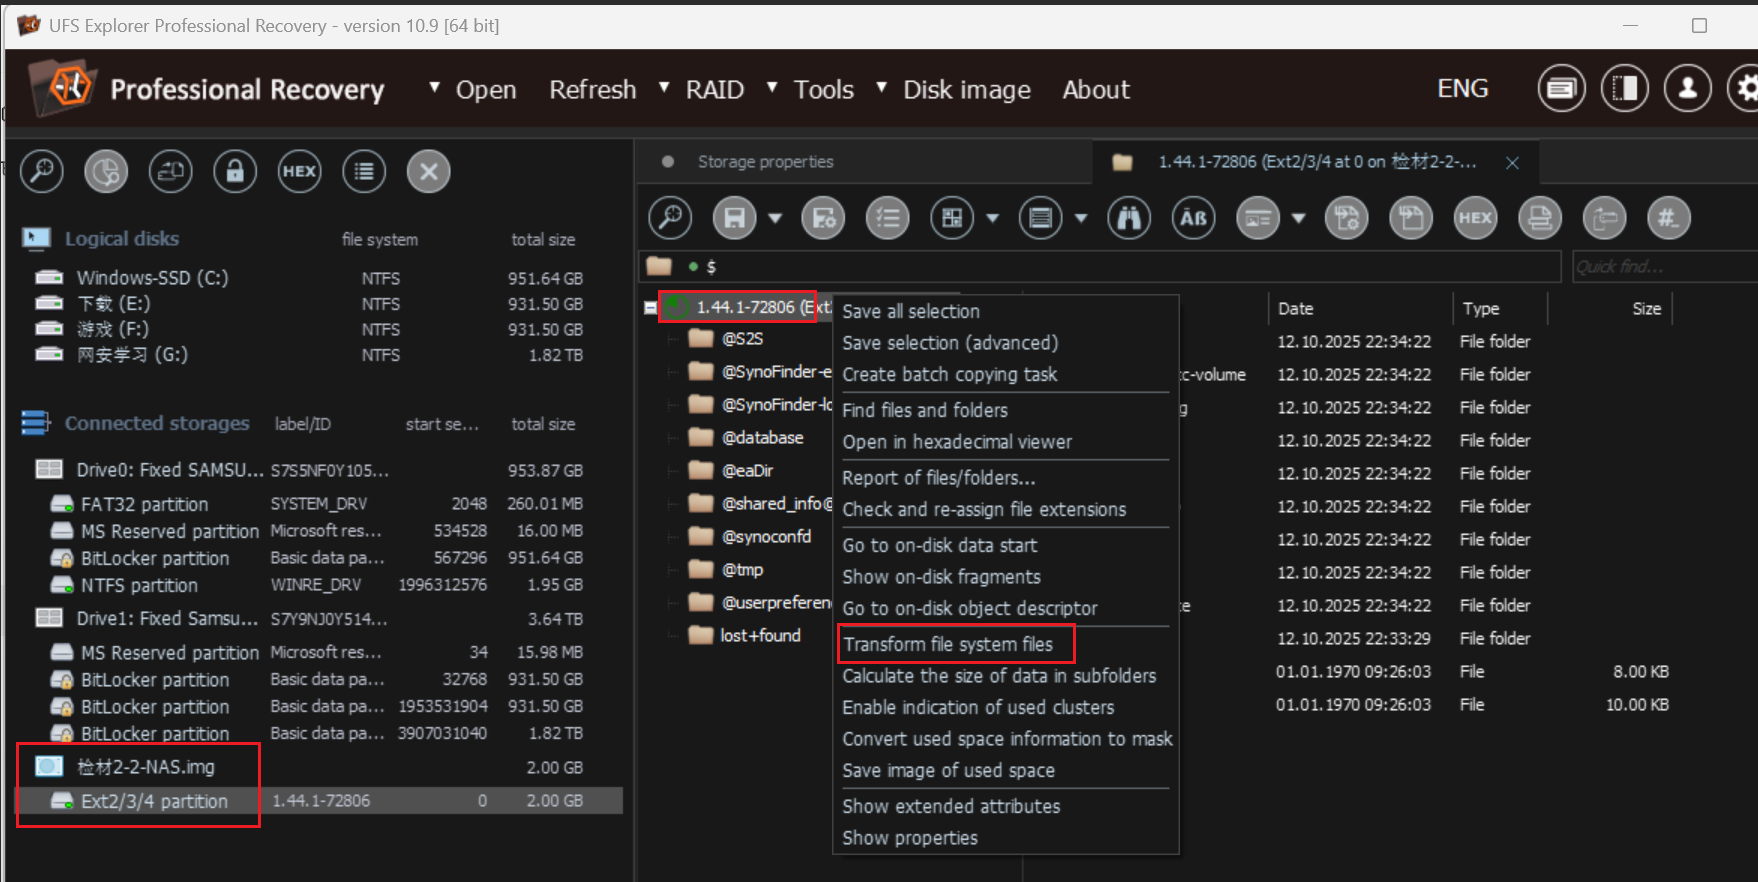Click the floppy disk save icon
Image resolution: width=1758 pixels, height=882 pixels.
pos(735,218)
